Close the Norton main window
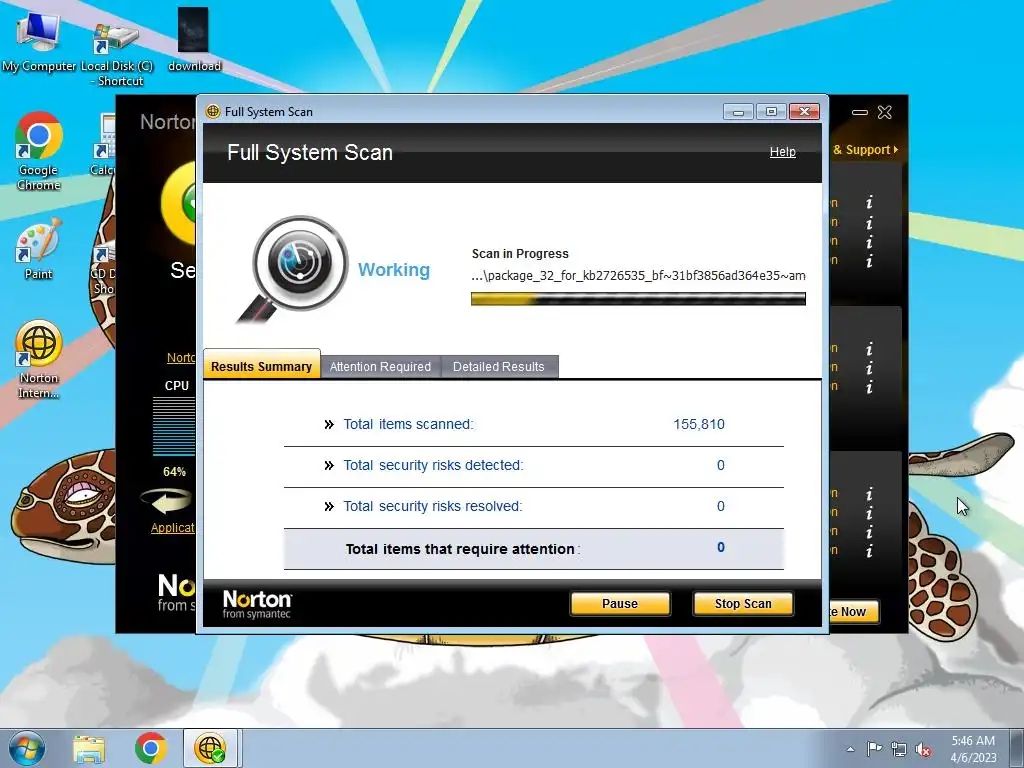Viewport: 1024px width, 768px height. click(x=884, y=112)
